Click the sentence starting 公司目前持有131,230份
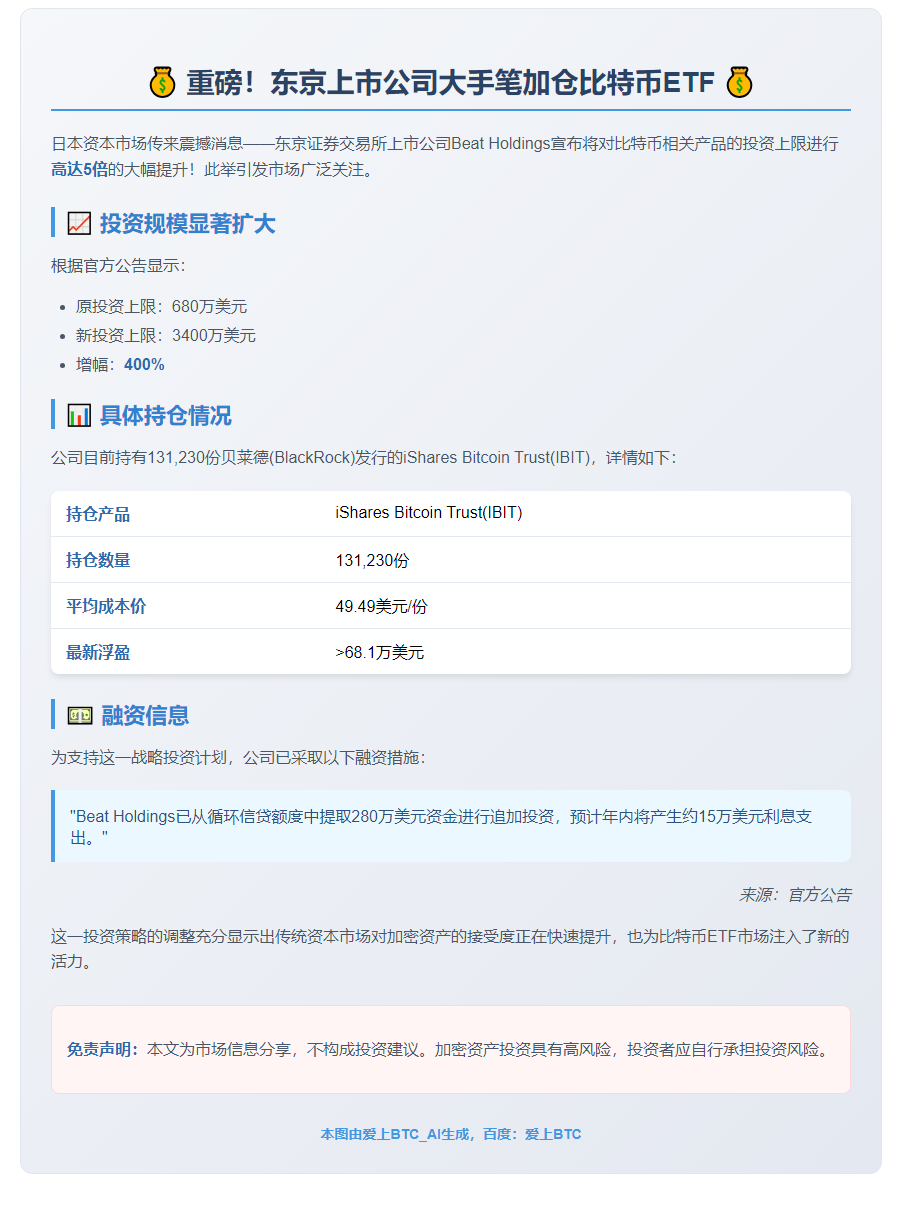The width and height of the screenshot is (902, 1205). pyautogui.click(x=364, y=458)
